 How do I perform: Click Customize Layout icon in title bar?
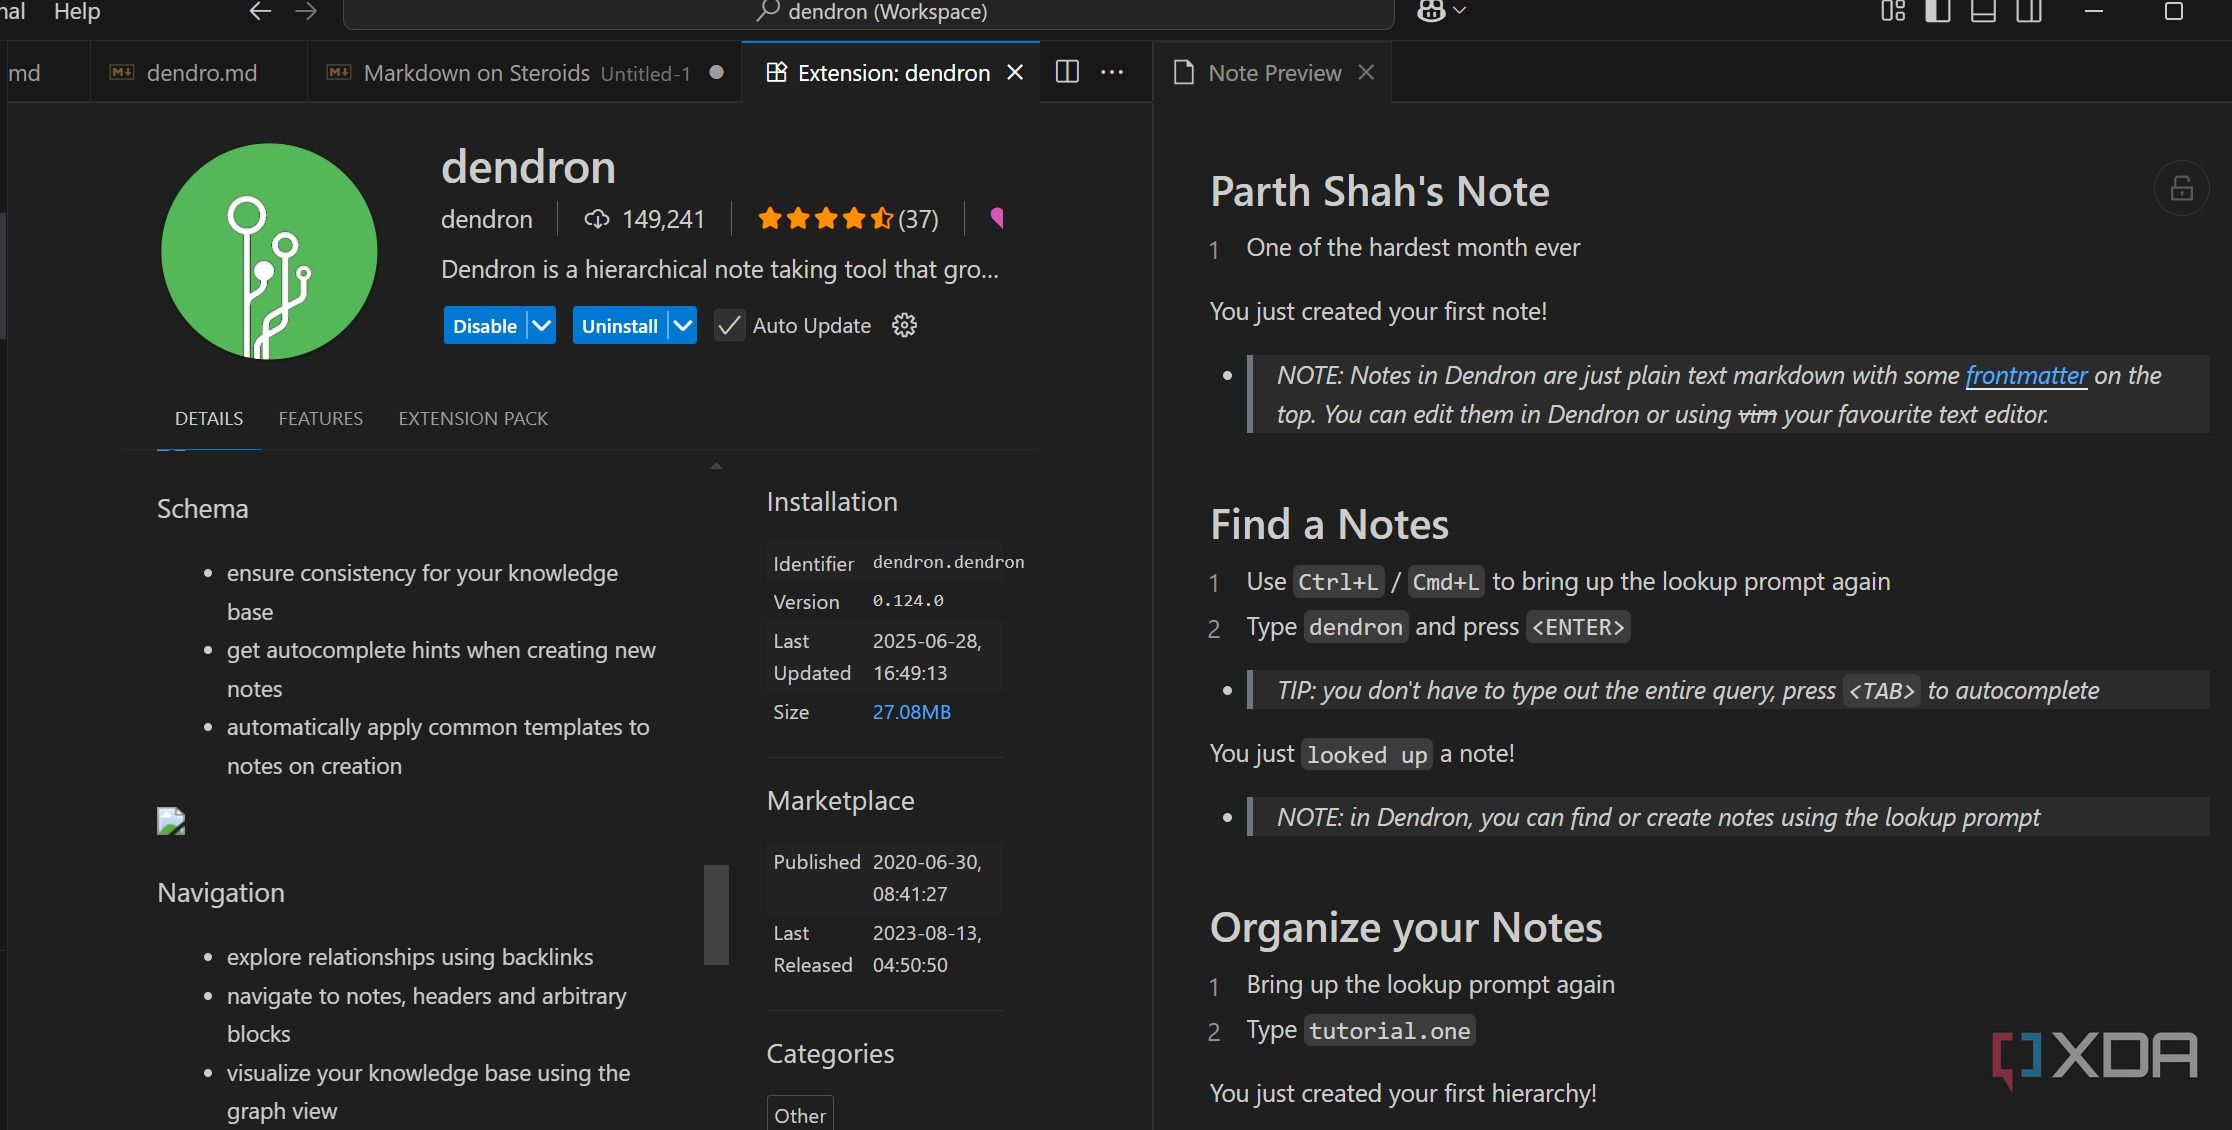click(x=1892, y=12)
